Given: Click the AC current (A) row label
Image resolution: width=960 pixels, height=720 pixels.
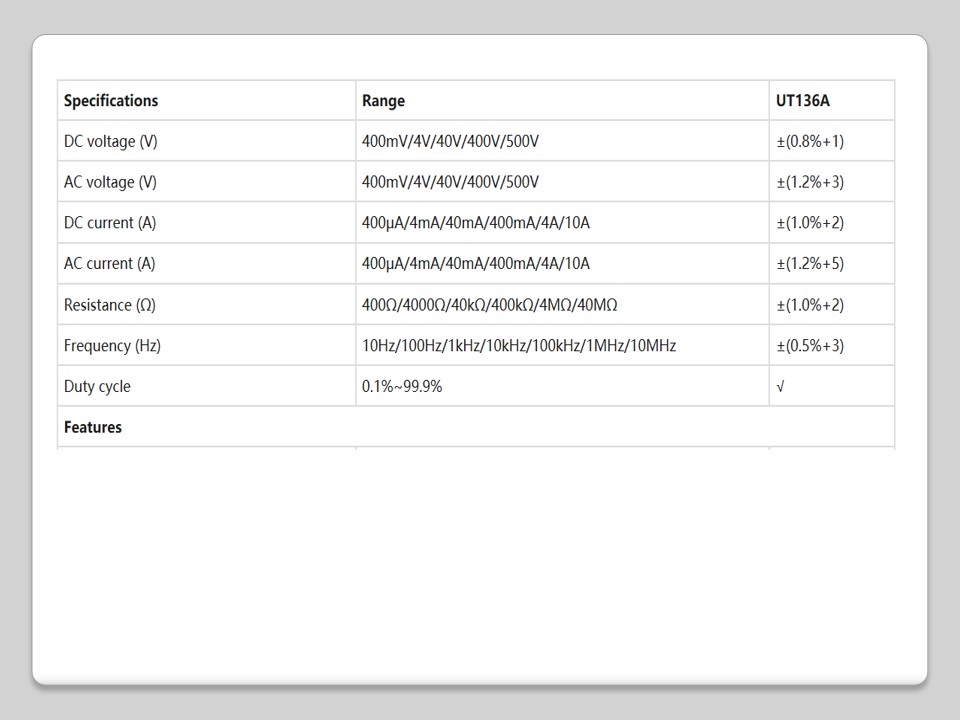Looking at the screenshot, I should click(x=110, y=264).
